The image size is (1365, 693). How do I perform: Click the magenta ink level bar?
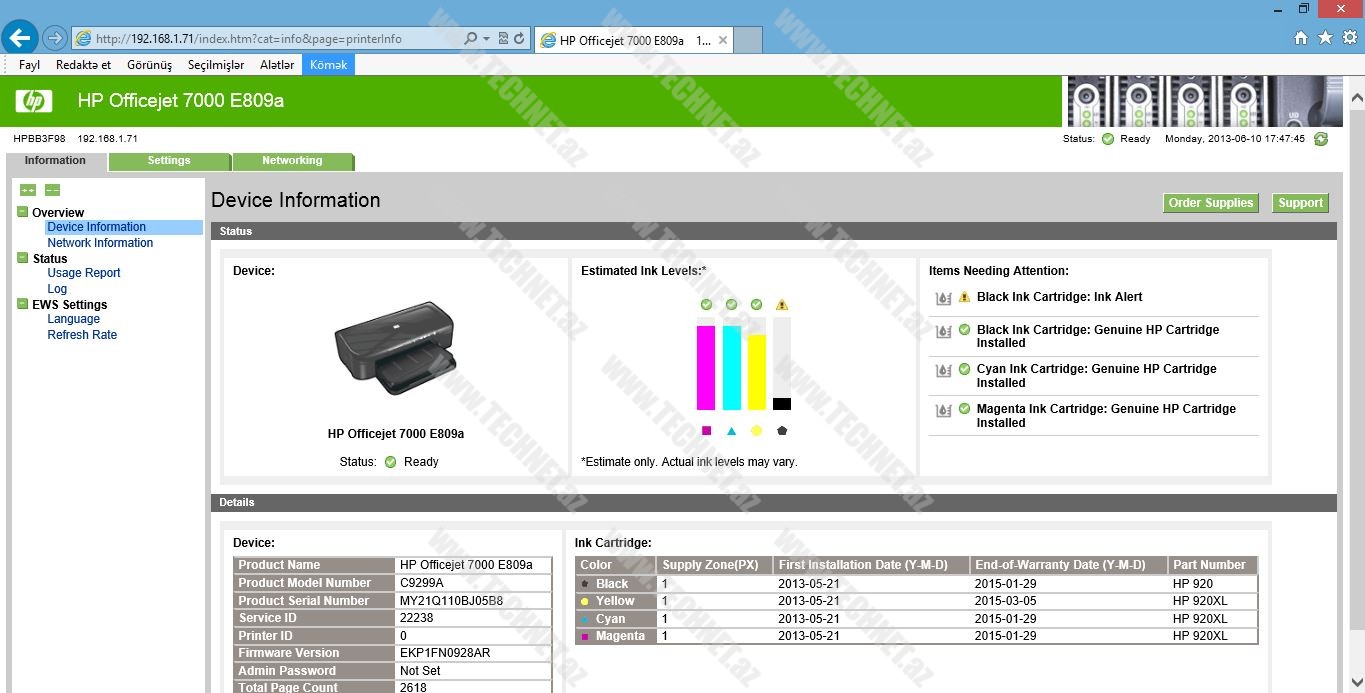tap(706, 367)
